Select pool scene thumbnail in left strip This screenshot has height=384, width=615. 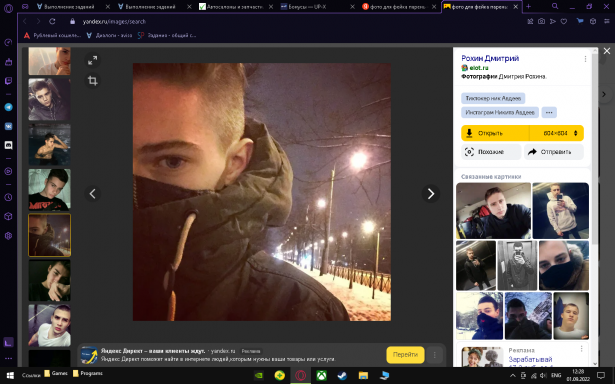pos(49,145)
